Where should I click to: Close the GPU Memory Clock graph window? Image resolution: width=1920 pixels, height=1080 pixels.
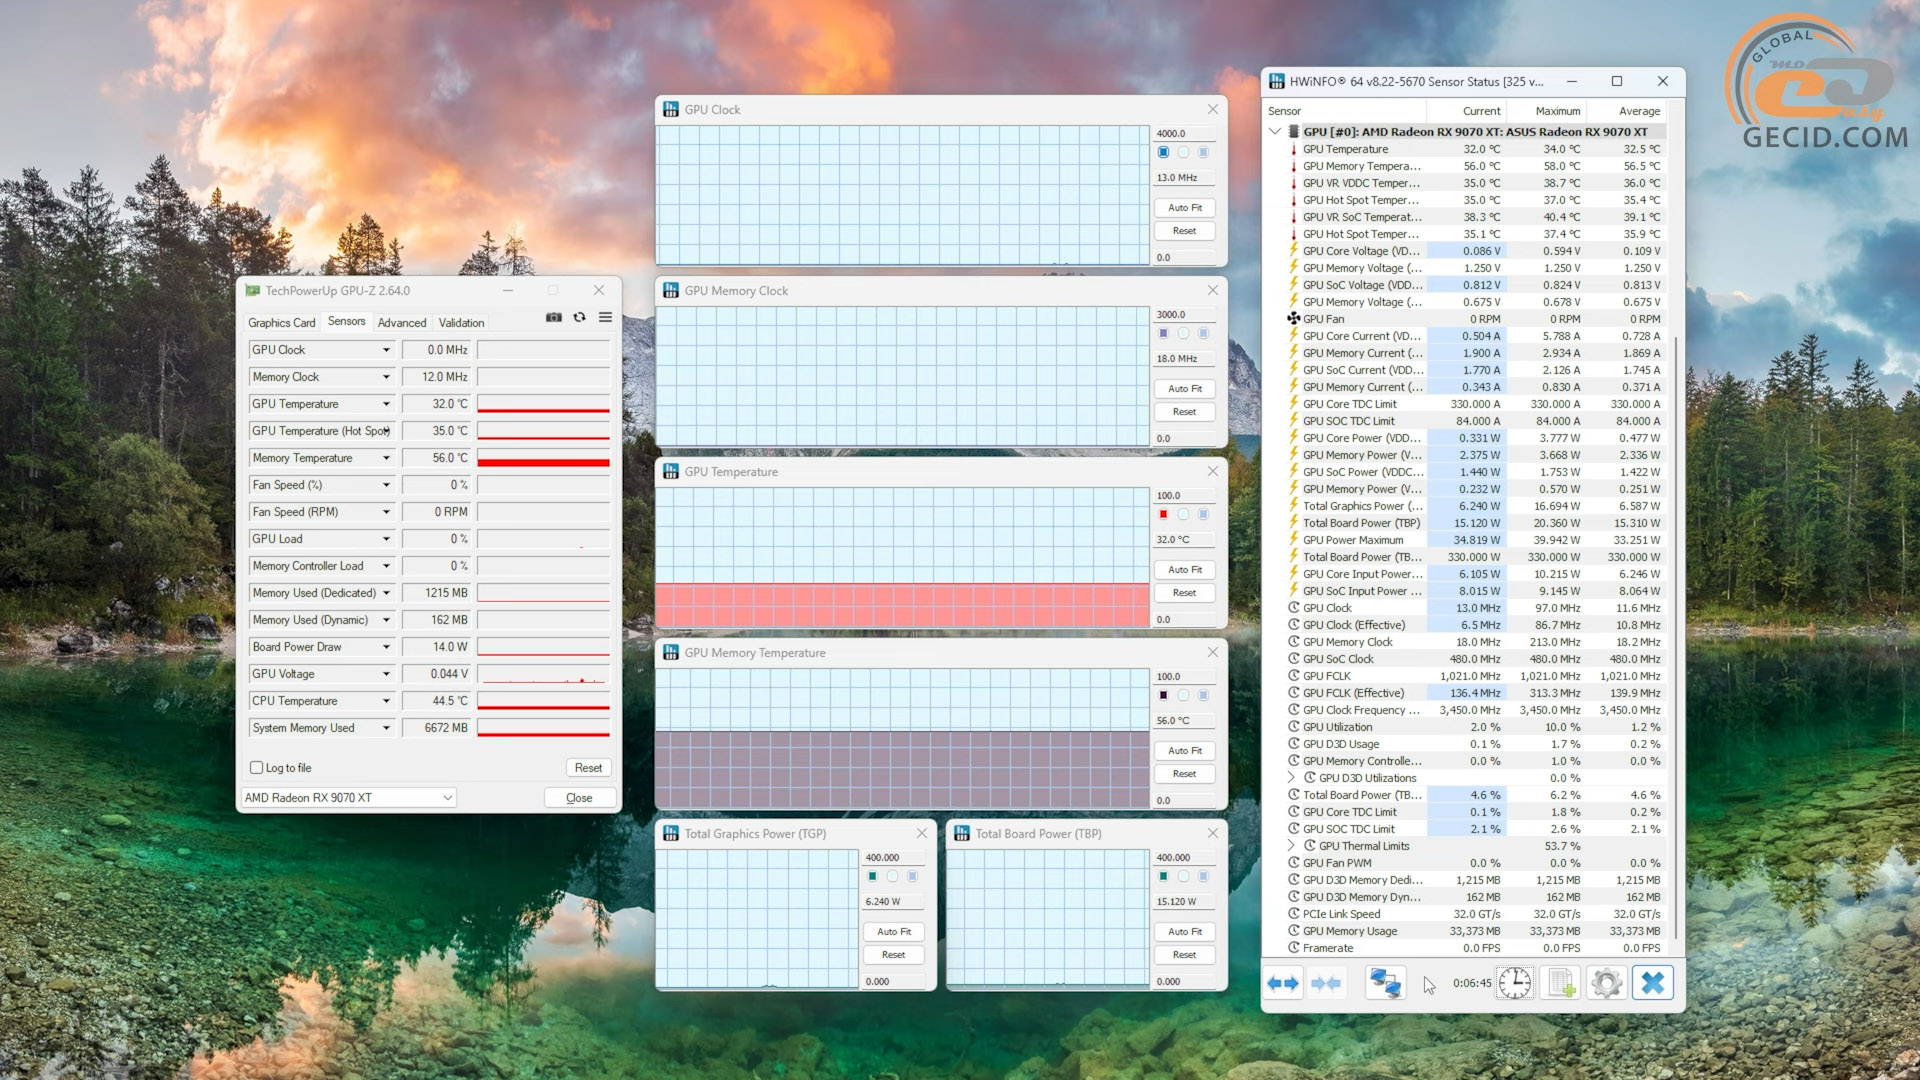point(1212,290)
